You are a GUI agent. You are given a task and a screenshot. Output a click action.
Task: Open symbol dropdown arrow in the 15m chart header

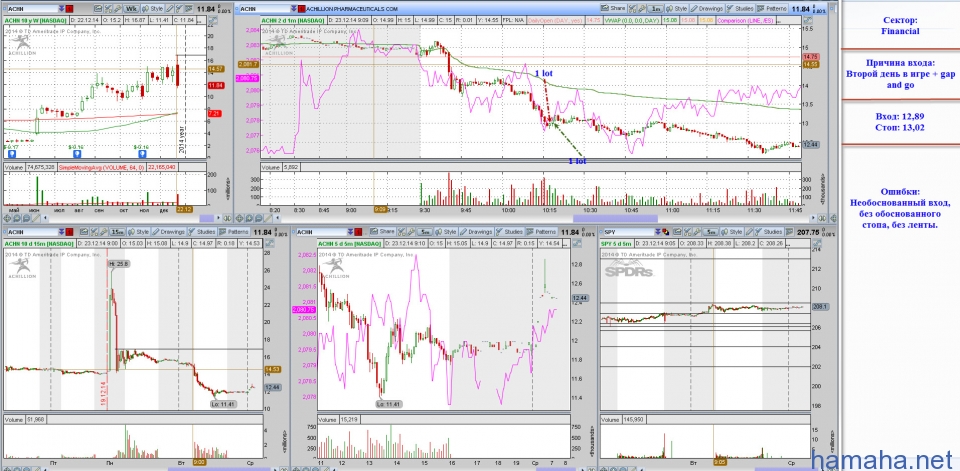[61, 232]
